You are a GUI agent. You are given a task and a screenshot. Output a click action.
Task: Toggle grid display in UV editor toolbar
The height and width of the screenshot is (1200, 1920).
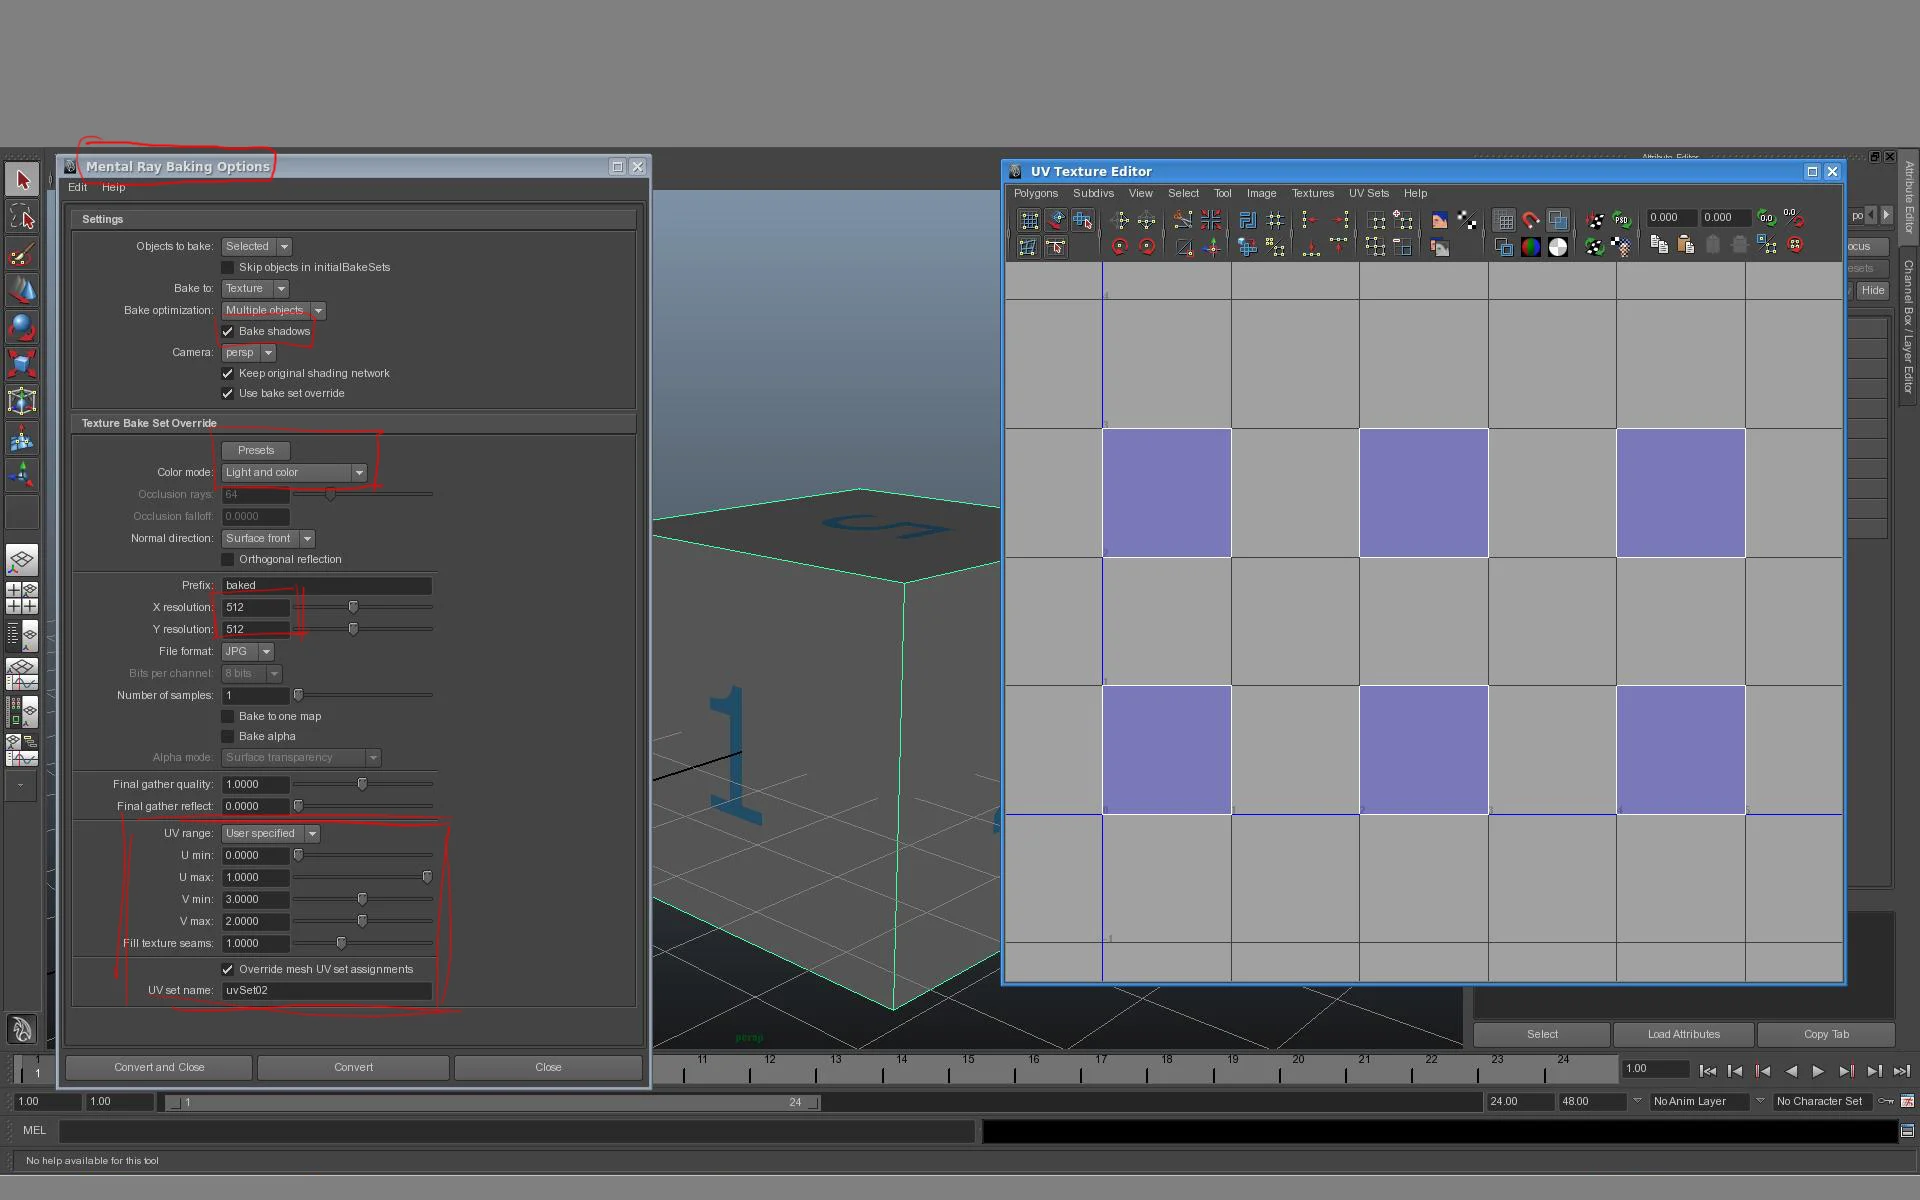1503,220
